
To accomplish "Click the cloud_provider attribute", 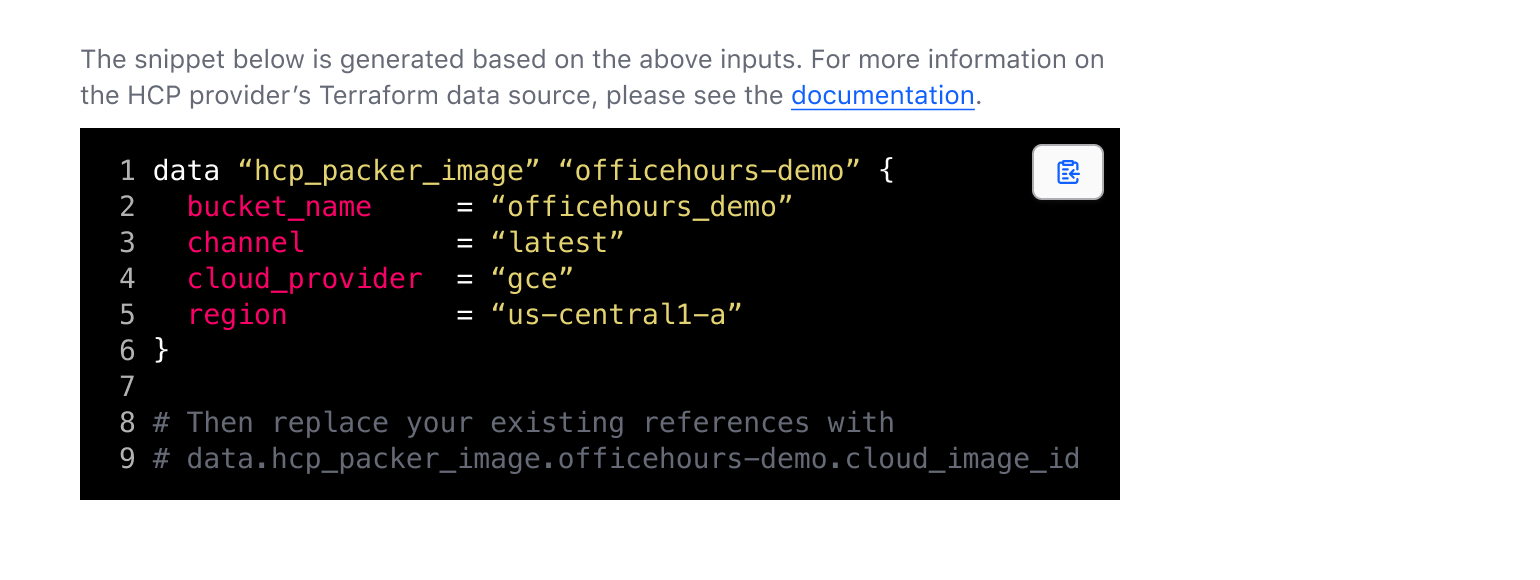I will tap(304, 279).
